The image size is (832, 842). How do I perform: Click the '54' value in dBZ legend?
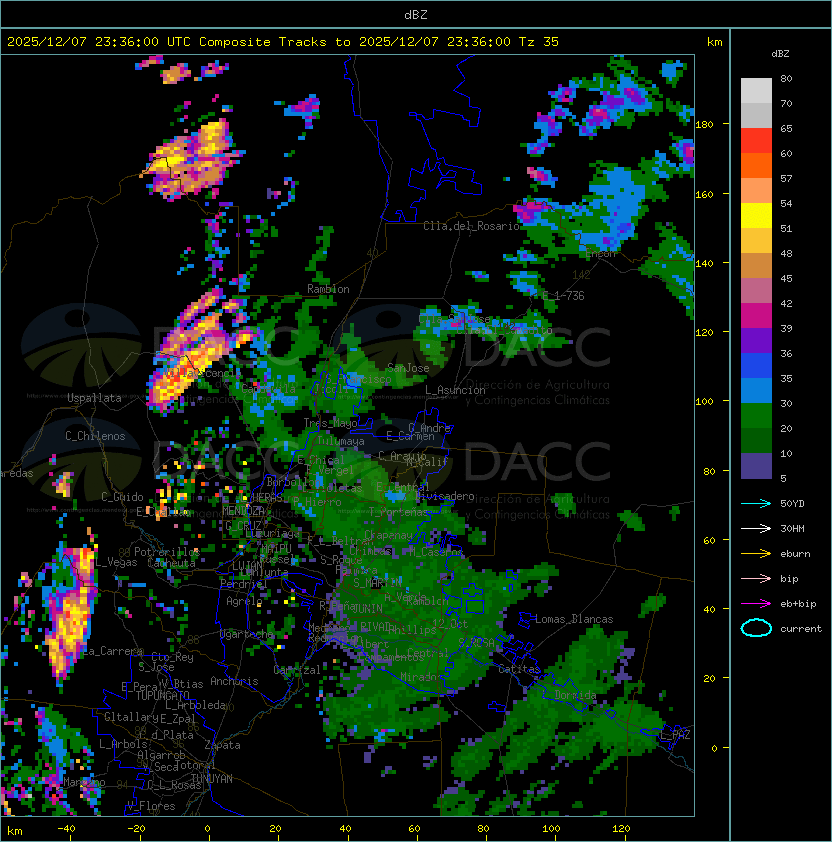pyautogui.click(x=786, y=204)
